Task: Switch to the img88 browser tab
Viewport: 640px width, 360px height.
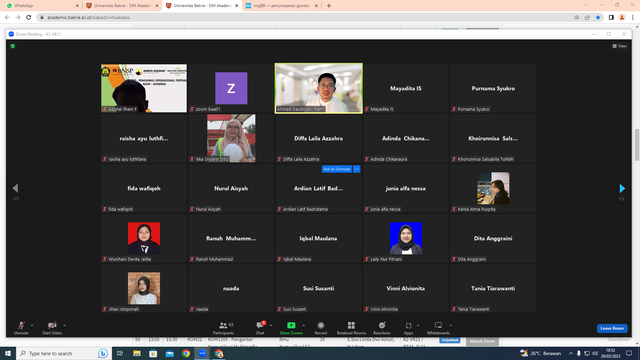Action: click(281, 6)
